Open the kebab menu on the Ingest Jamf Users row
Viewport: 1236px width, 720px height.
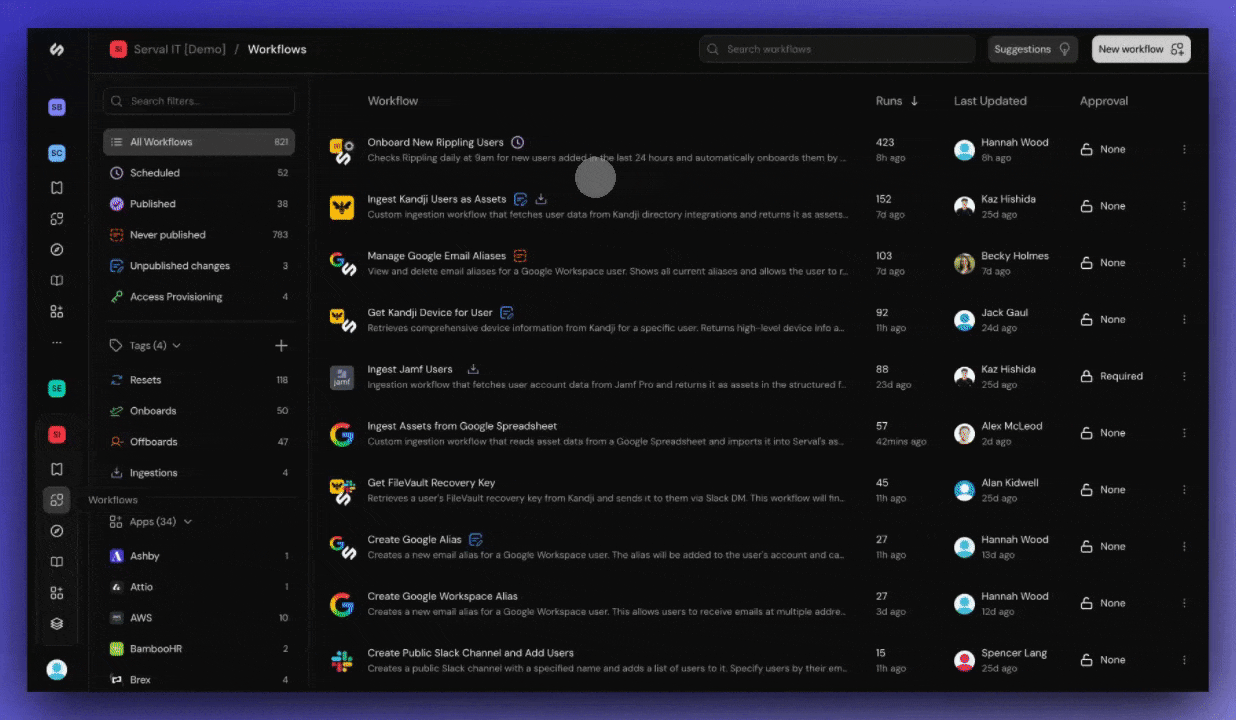tap(1184, 376)
